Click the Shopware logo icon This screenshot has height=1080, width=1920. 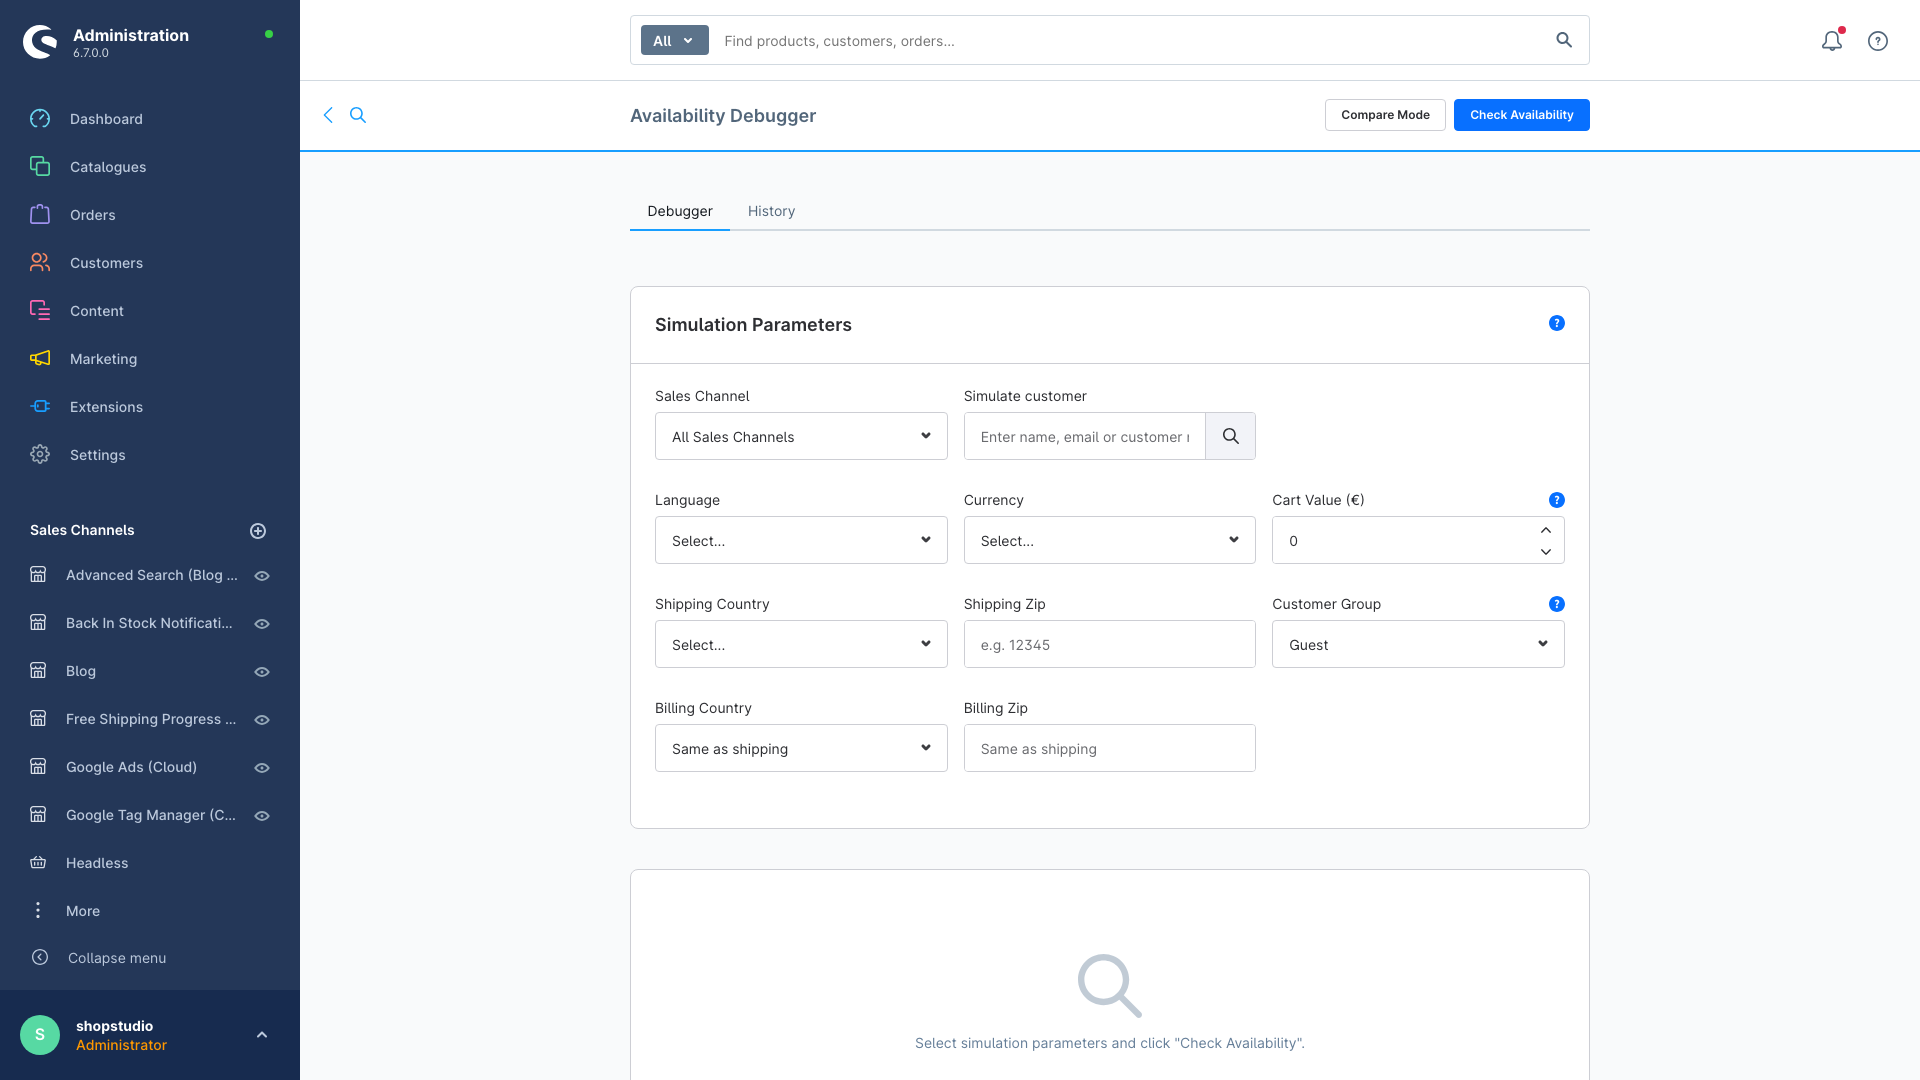tap(40, 42)
